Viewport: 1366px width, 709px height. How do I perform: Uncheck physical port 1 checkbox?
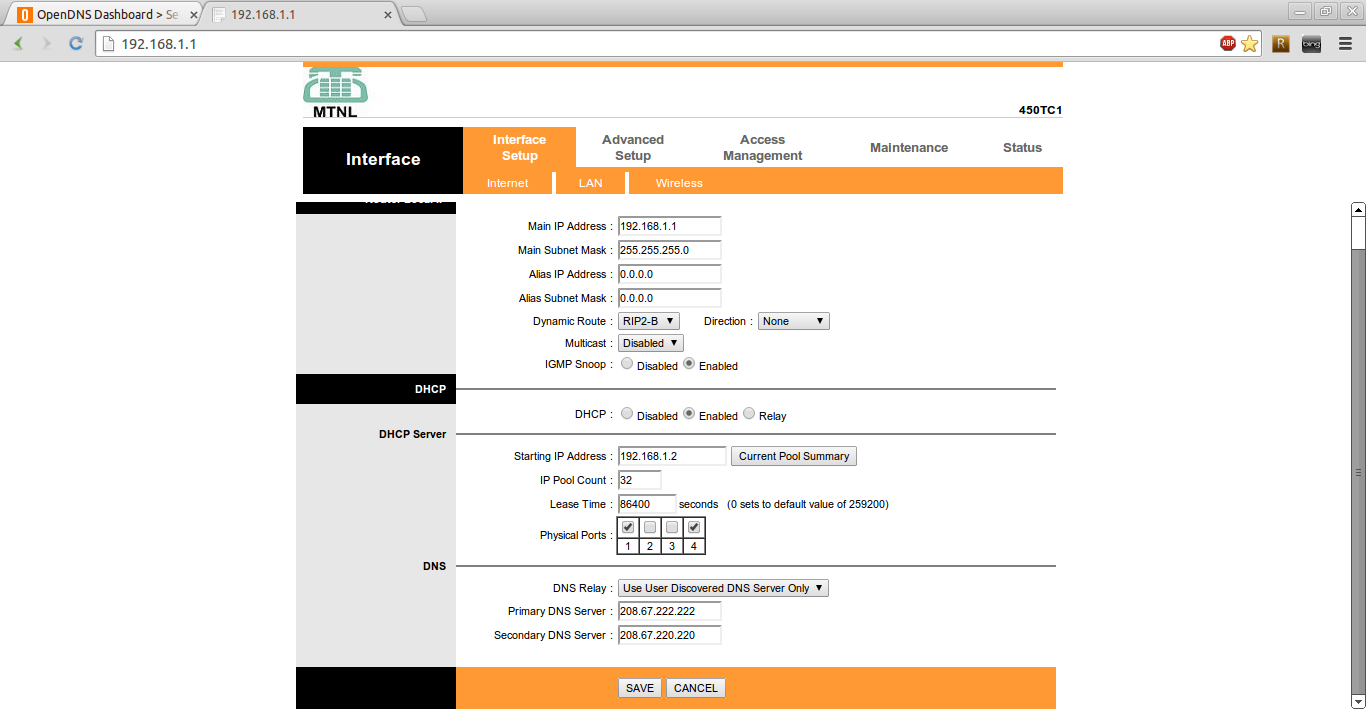pyautogui.click(x=628, y=527)
